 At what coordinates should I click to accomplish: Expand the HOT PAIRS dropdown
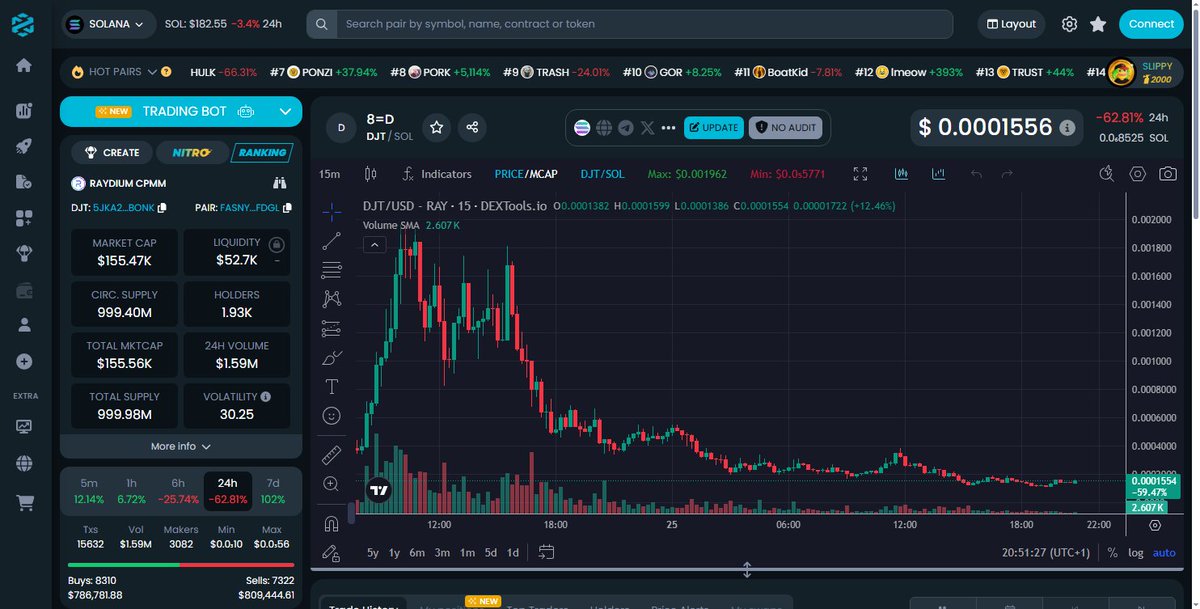coord(152,72)
